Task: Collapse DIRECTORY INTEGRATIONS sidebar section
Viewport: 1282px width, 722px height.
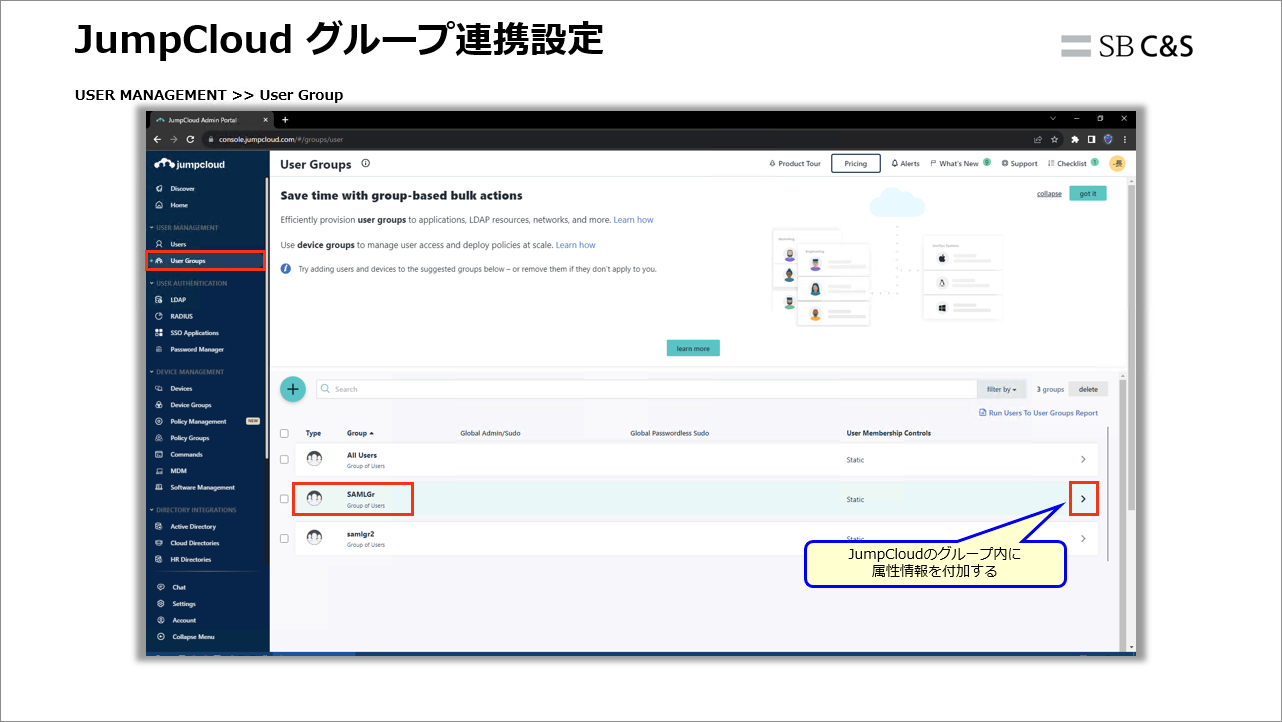Action: point(193,510)
